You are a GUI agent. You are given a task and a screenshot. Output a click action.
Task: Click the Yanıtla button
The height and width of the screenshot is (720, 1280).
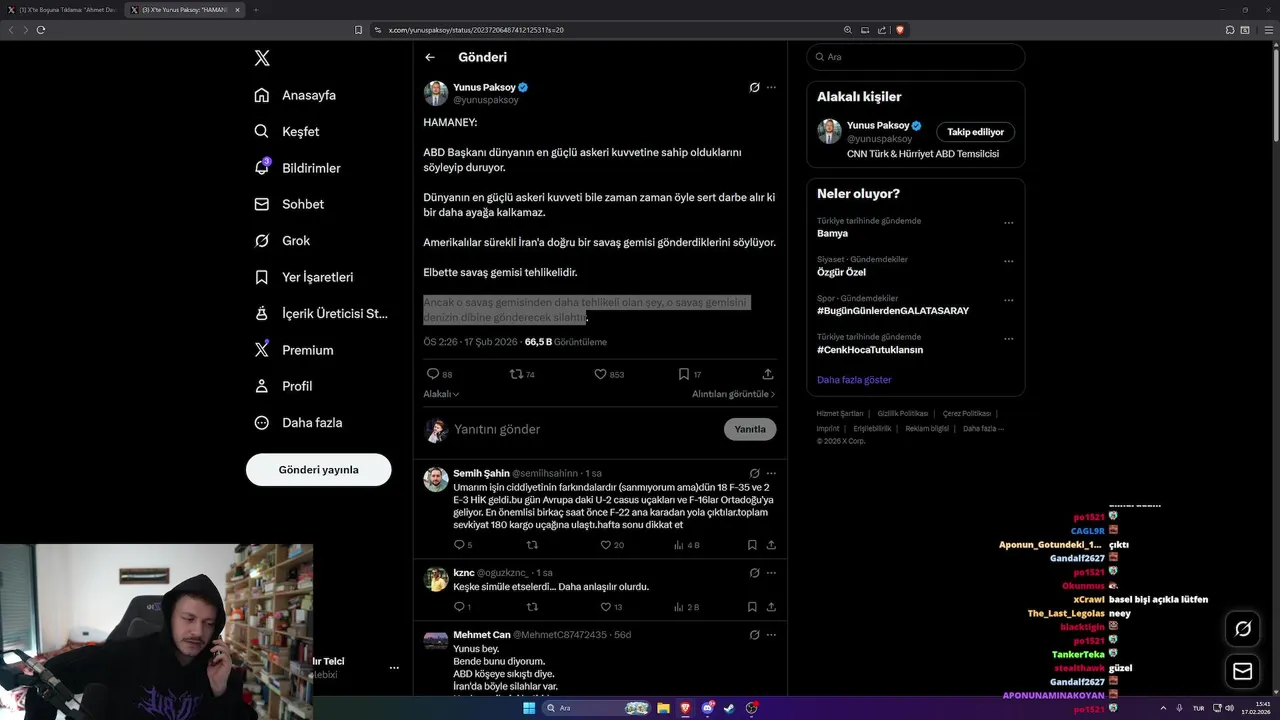tap(750, 429)
